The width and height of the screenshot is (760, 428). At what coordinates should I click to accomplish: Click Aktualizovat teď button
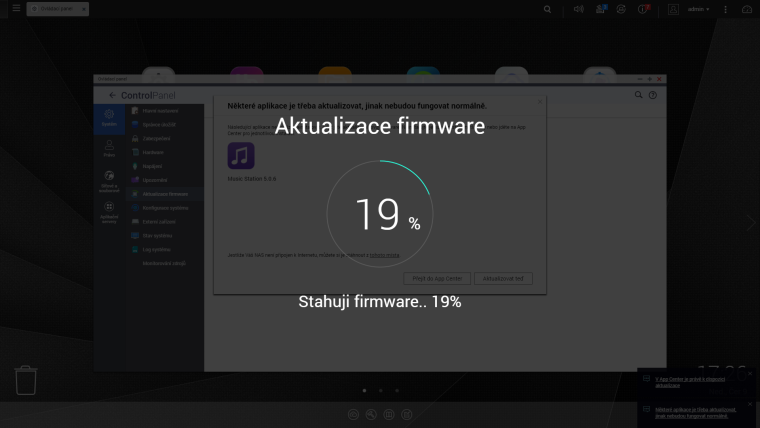coord(503,279)
